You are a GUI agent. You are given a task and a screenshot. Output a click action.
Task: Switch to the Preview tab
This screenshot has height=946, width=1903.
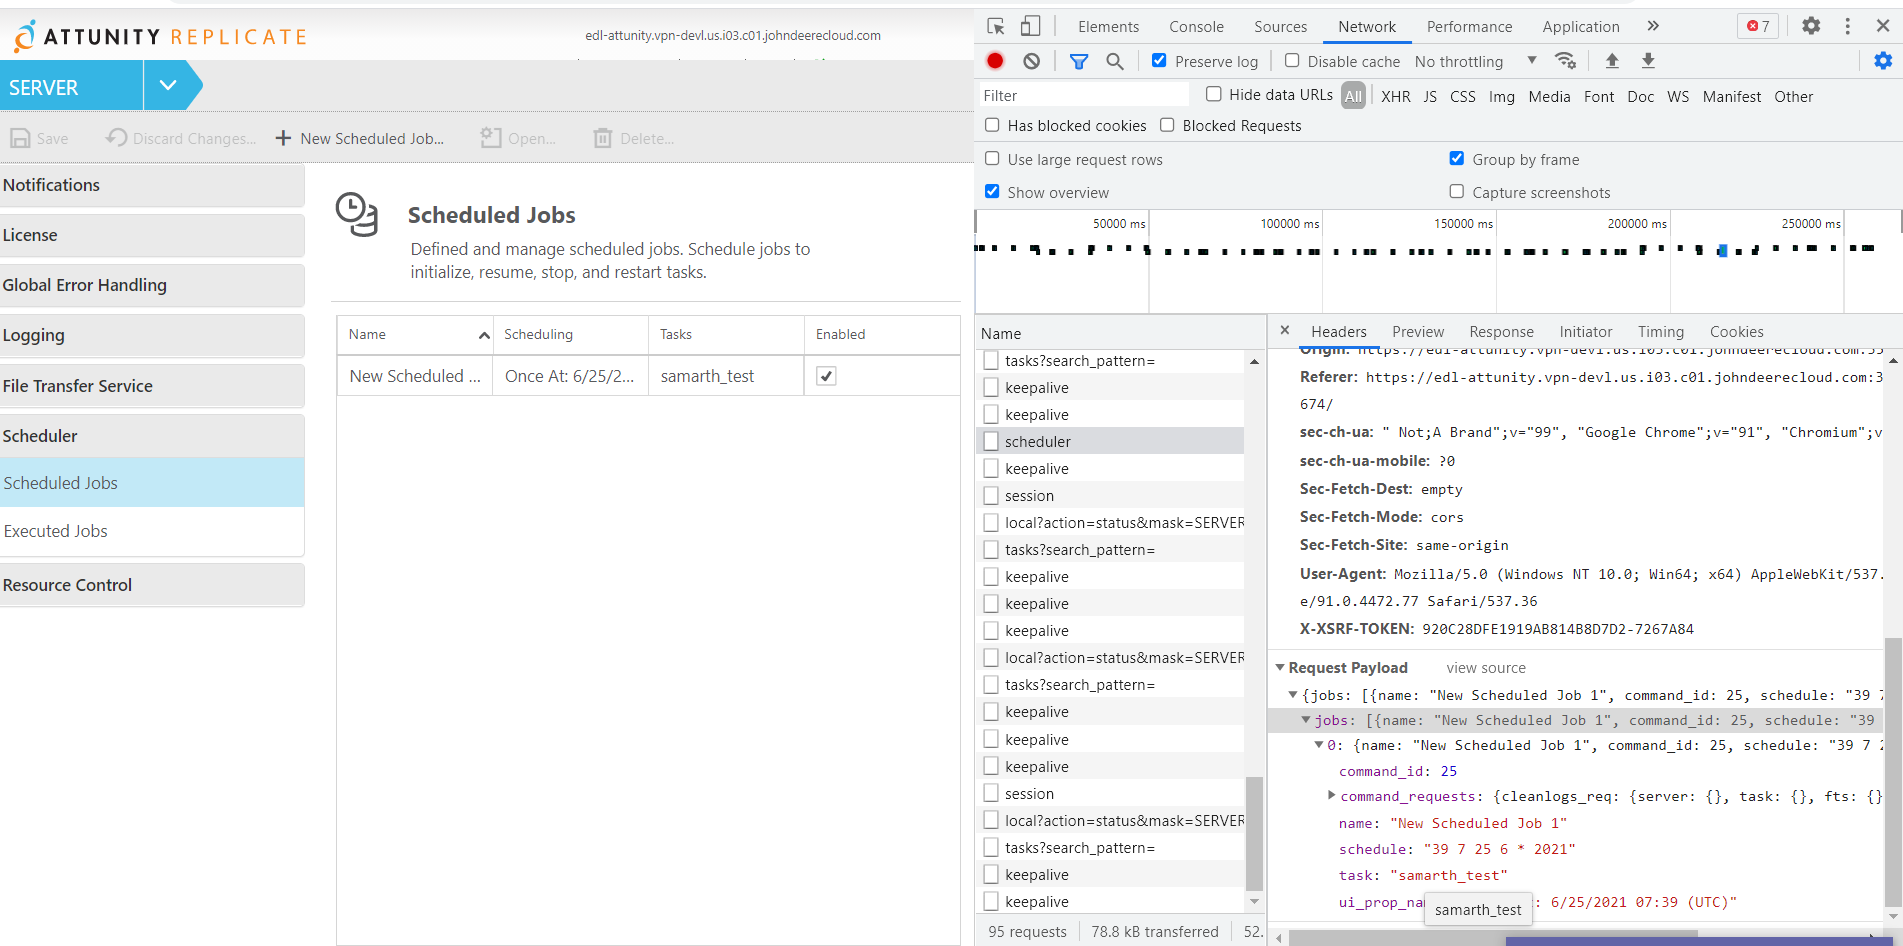pos(1418,331)
